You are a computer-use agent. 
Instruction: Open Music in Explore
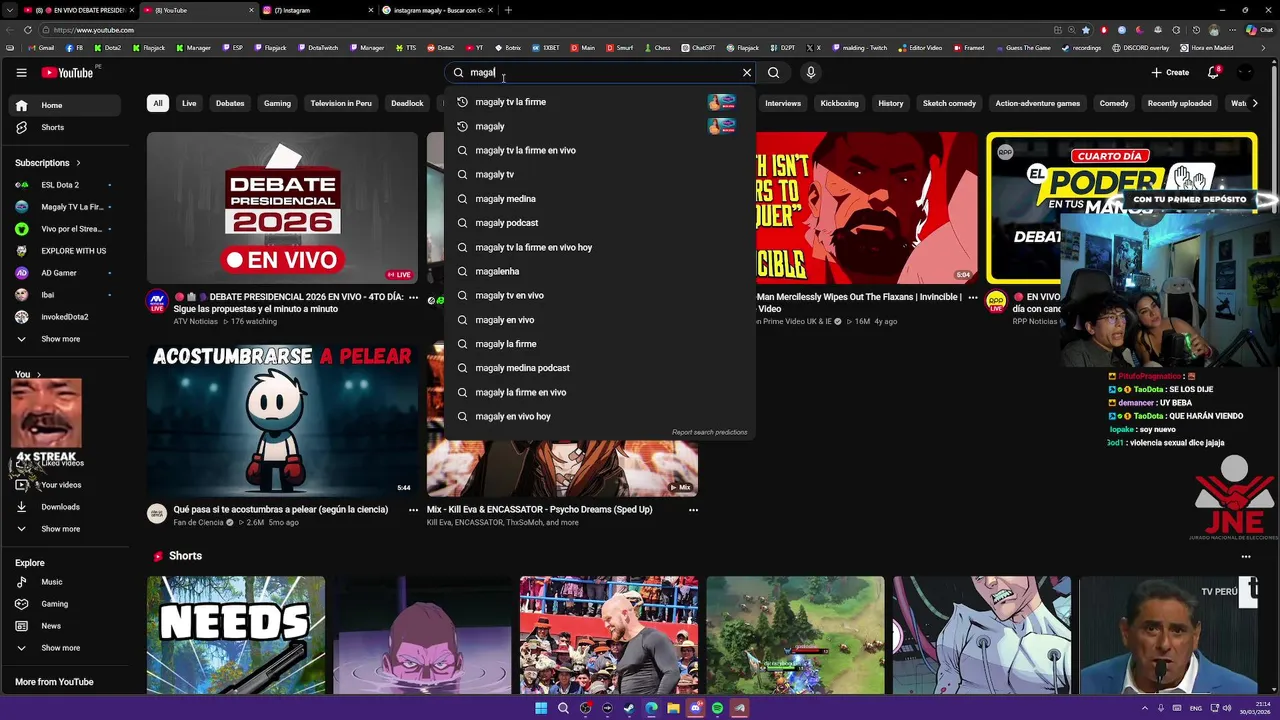[65, 582]
